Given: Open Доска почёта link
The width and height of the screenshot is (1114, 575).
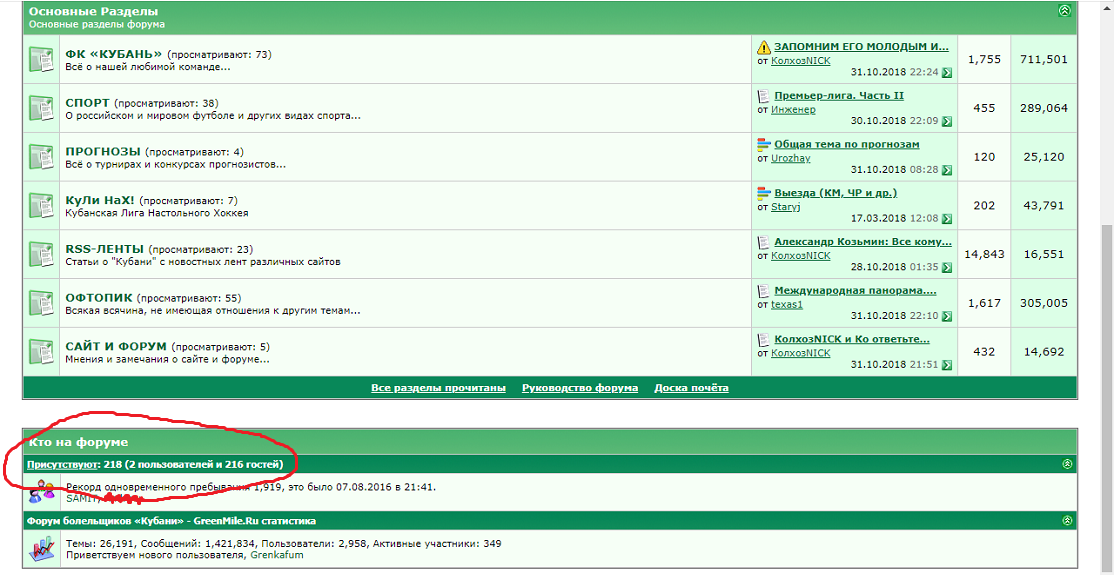Looking at the screenshot, I should click(x=691, y=388).
